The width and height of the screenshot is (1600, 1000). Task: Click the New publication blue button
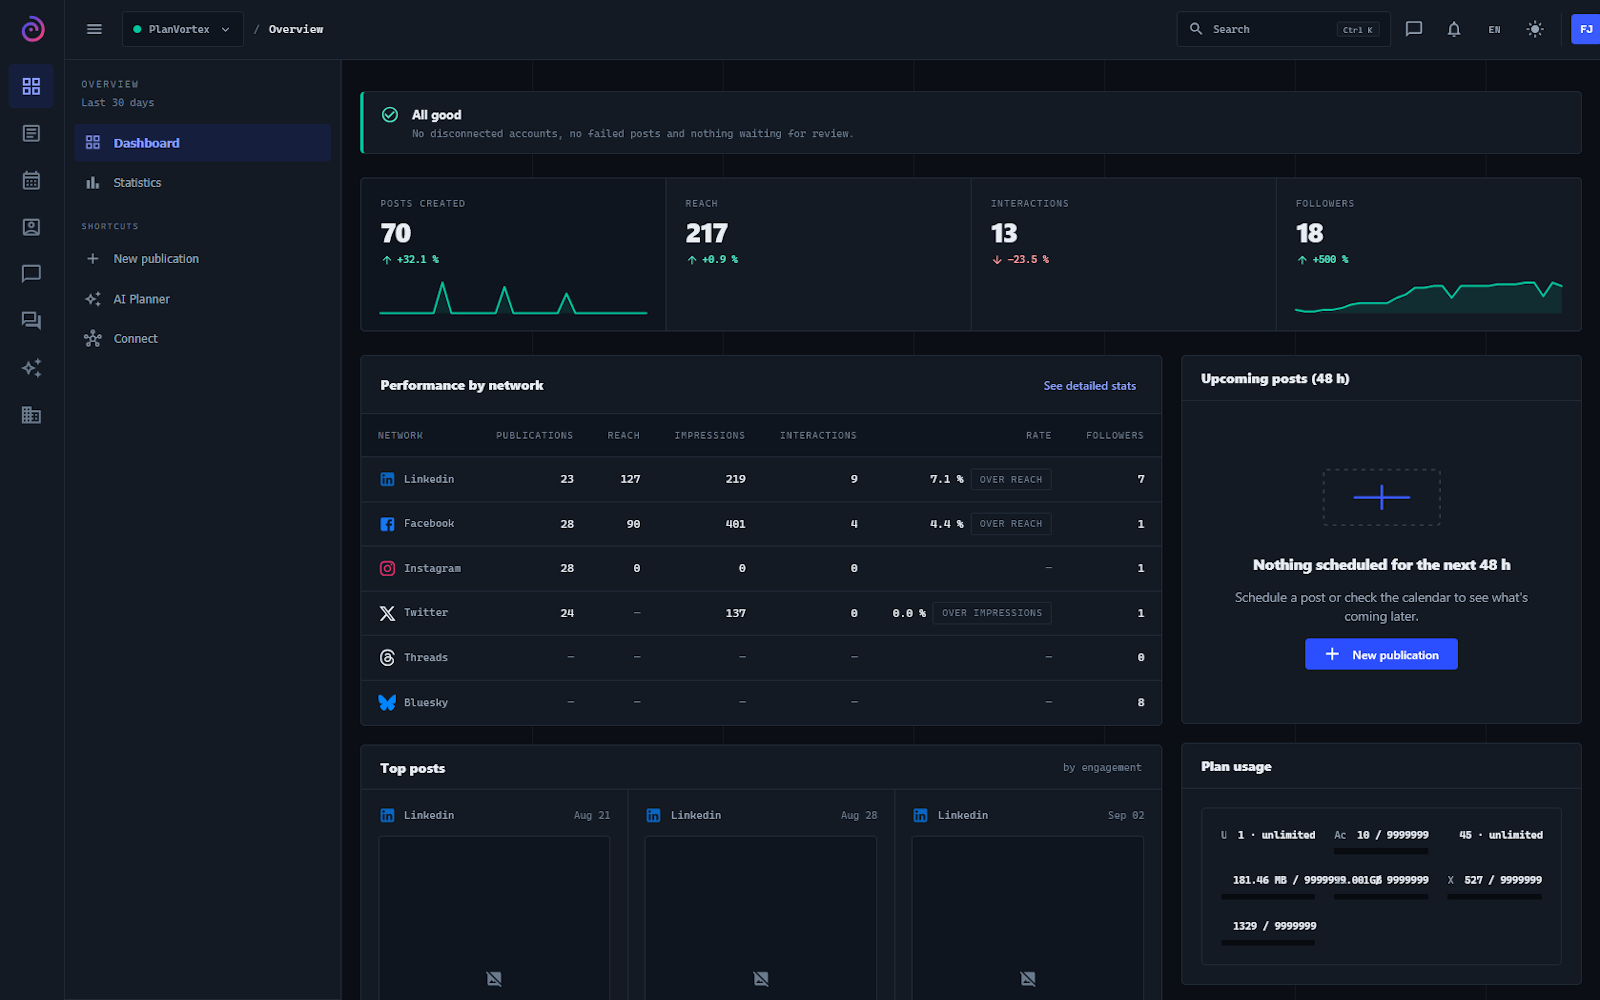click(1381, 654)
